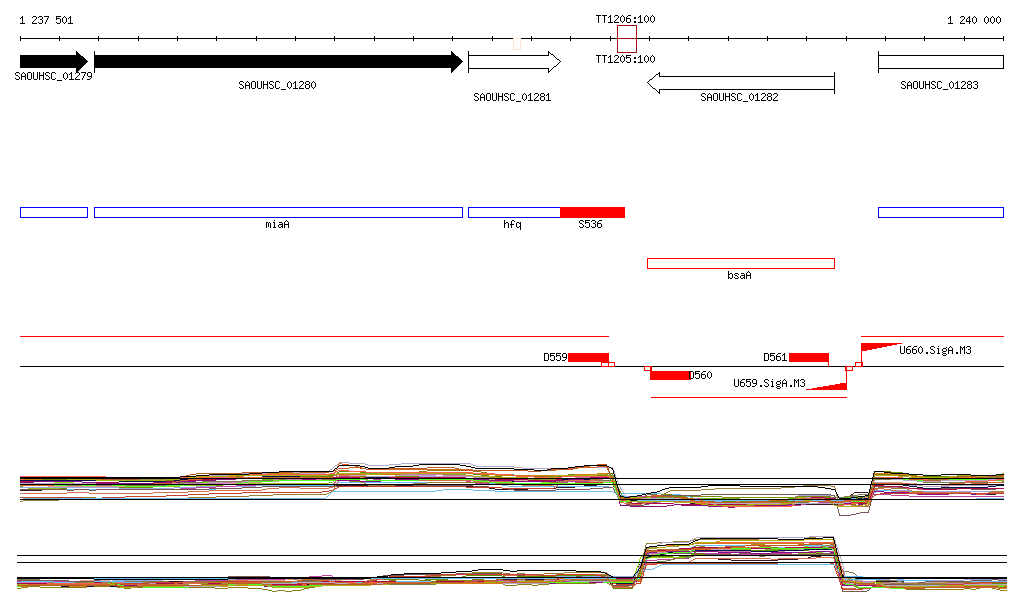1024x611 pixels.
Task: Click the 1 240 000 coordinate label
Action: (x=974, y=20)
